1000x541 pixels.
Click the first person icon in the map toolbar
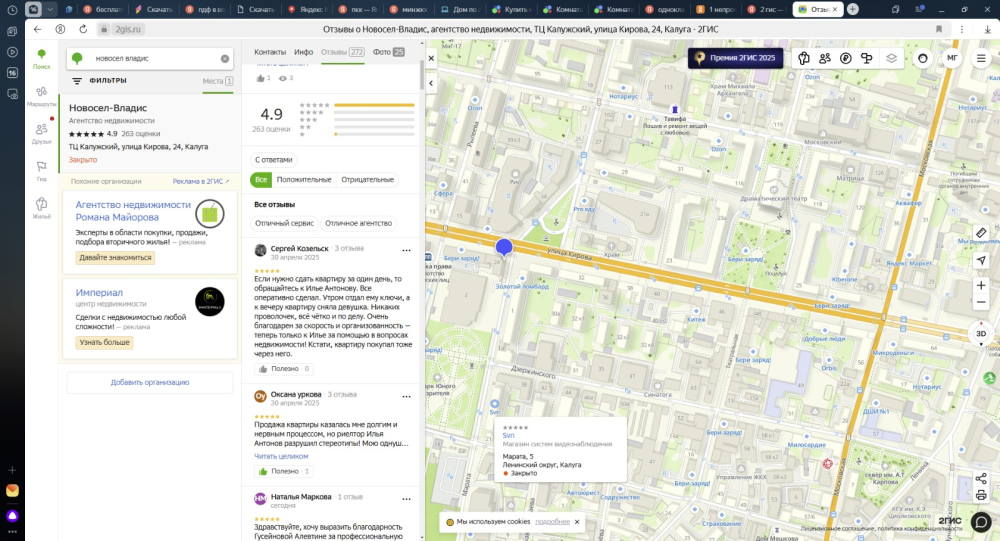(x=804, y=58)
